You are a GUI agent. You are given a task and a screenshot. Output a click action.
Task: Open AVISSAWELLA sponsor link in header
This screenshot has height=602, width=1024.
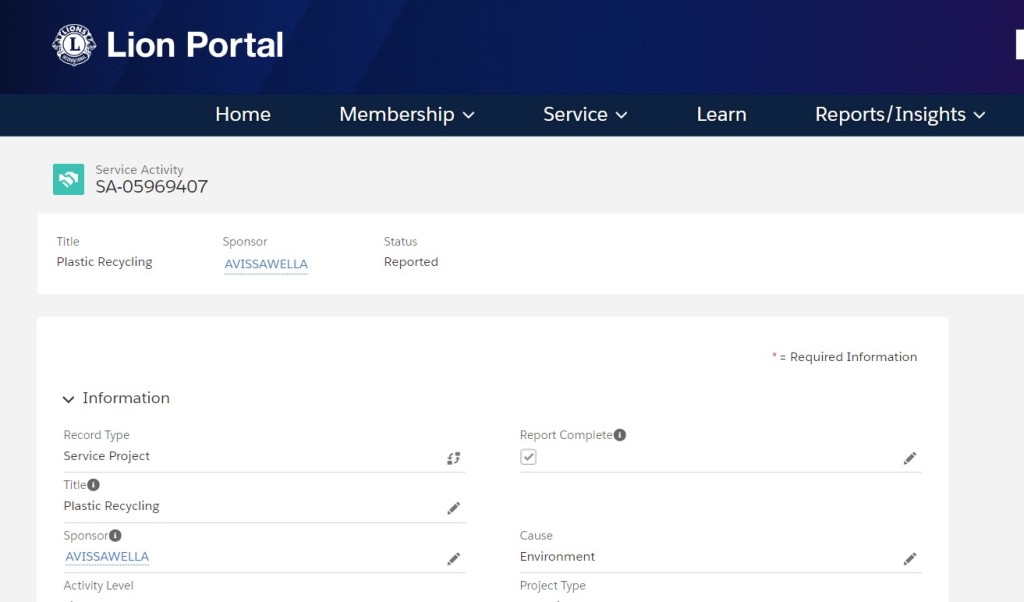coord(266,264)
